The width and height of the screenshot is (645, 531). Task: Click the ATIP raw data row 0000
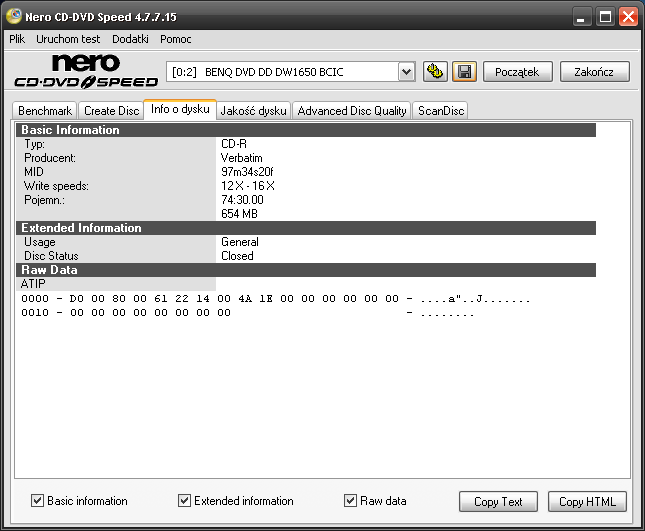click(275, 299)
